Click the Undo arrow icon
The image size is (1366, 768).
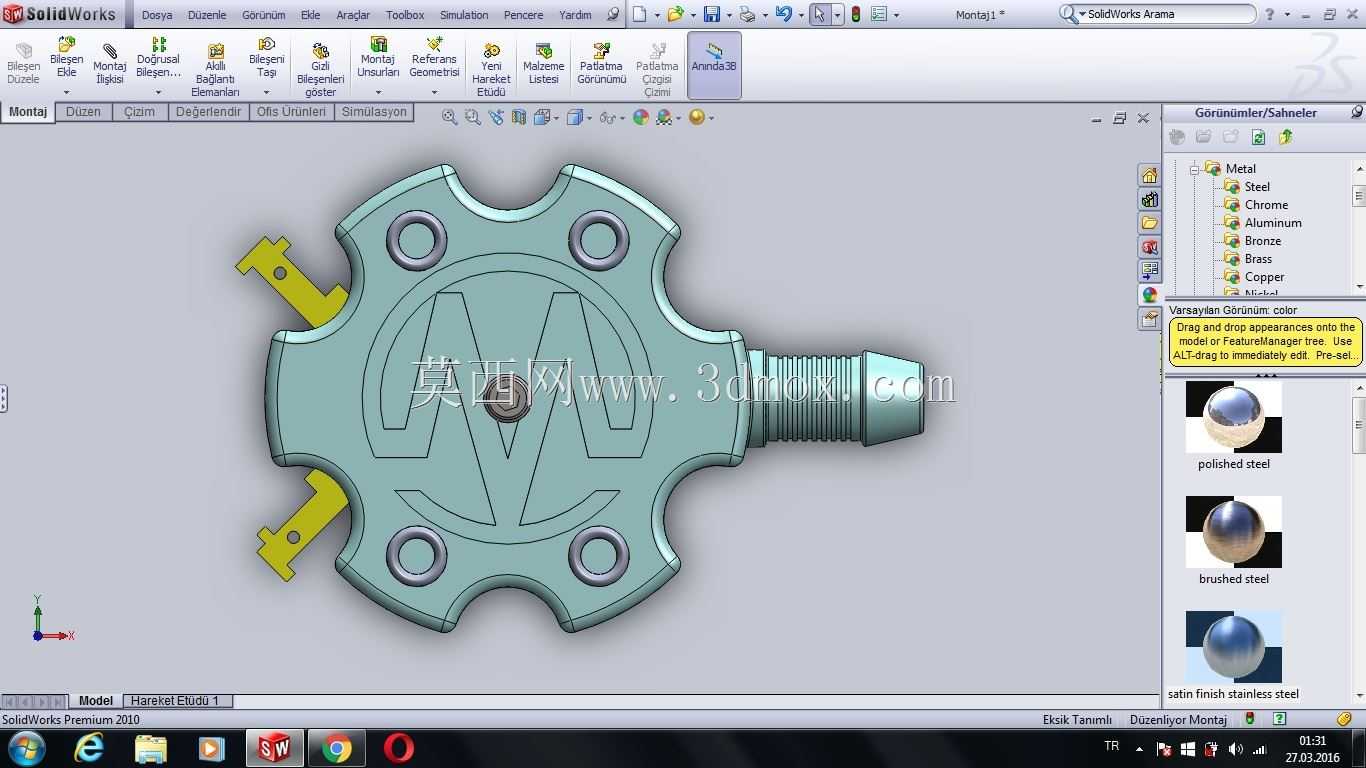click(x=783, y=14)
